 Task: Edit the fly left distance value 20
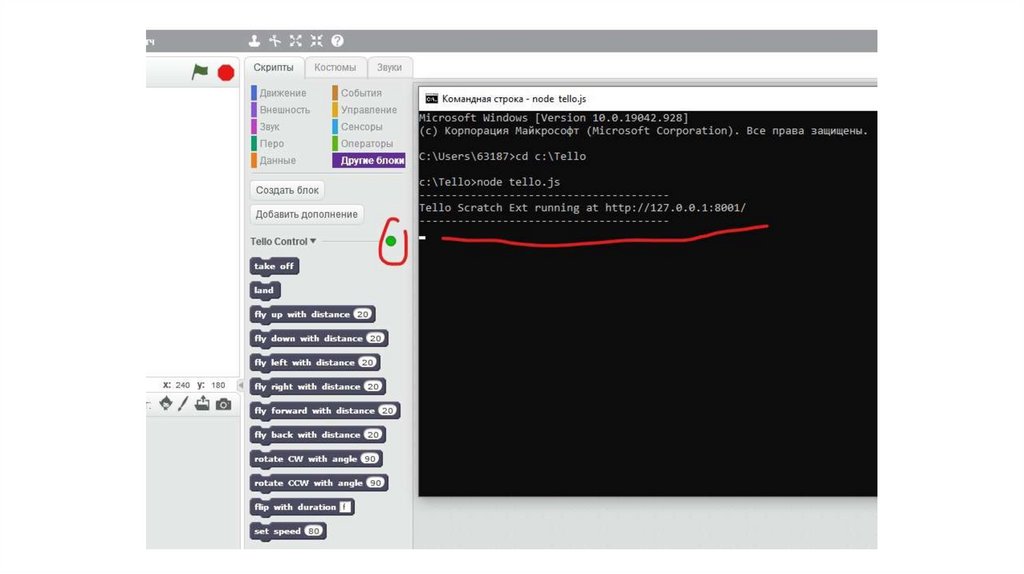[368, 362]
